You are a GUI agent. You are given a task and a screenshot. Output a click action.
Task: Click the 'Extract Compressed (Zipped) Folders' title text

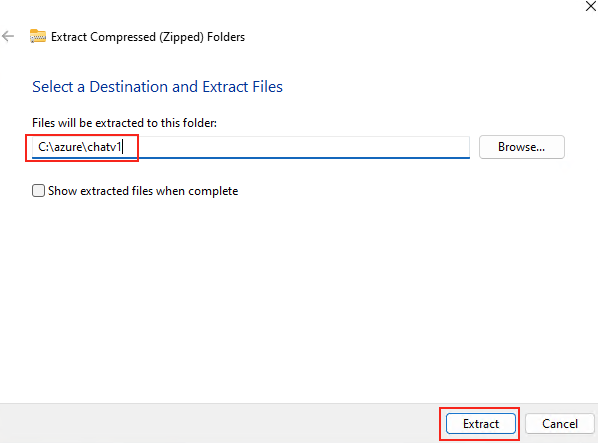148,37
